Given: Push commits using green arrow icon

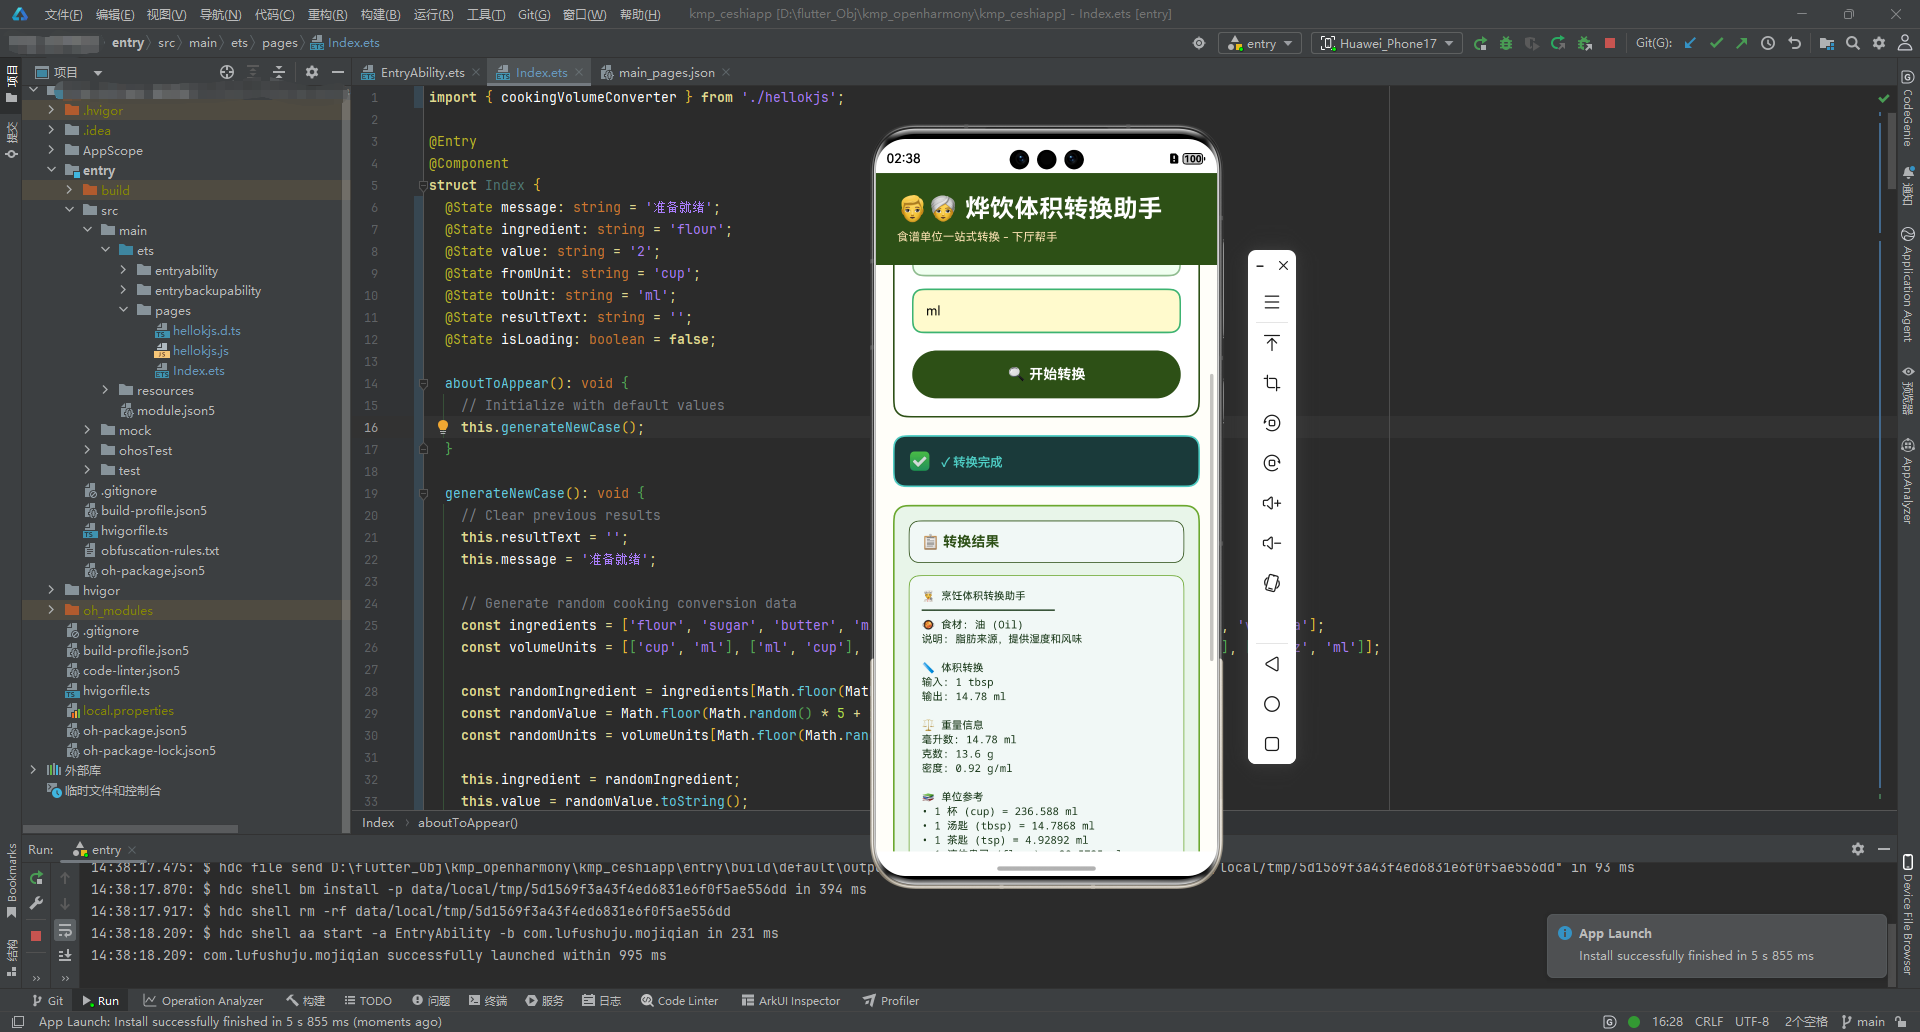Looking at the screenshot, I should point(1742,43).
